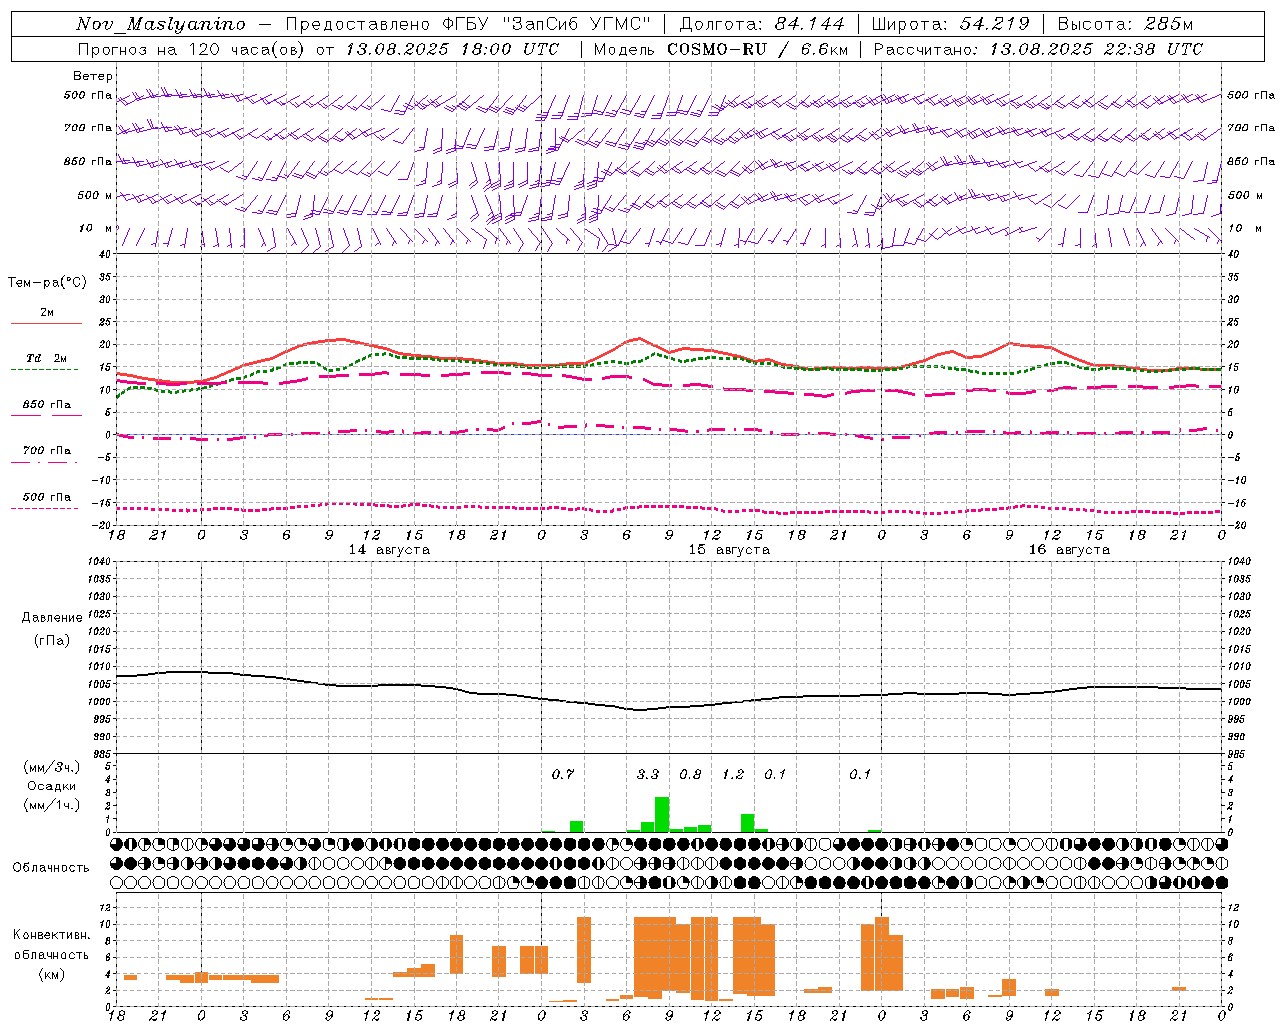The image size is (1280, 1024).
Task: Click the '500 м' wind level label on left
Action: (95, 195)
